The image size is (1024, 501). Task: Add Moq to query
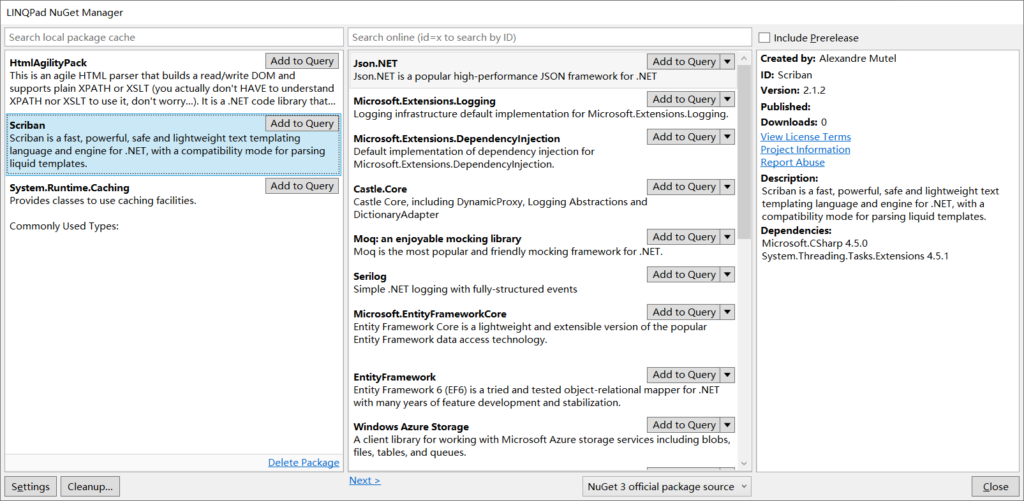(x=684, y=236)
